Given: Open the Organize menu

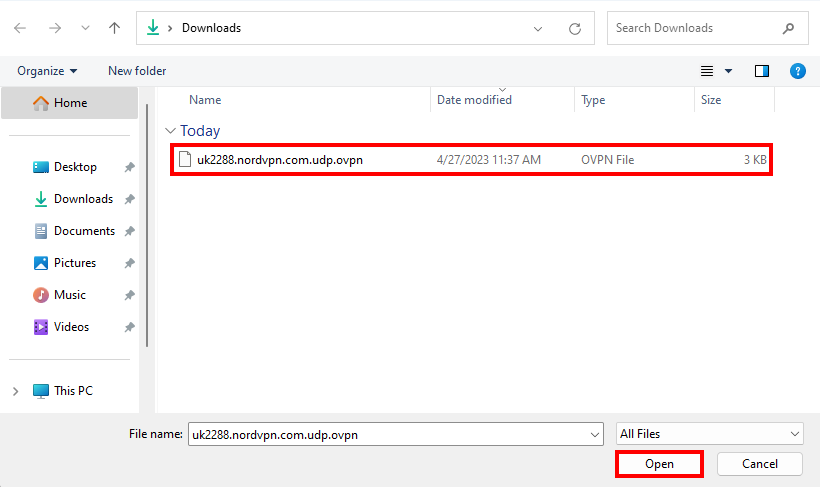Looking at the screenshot, I should click(47, 71).
